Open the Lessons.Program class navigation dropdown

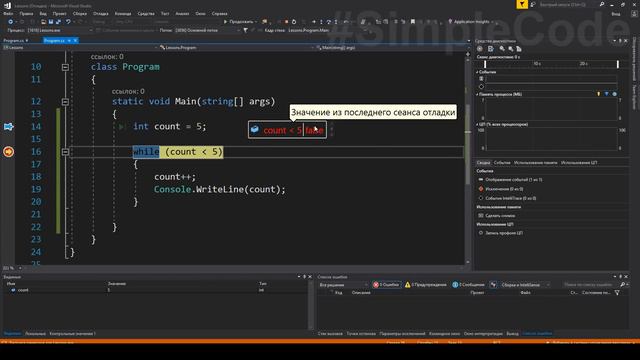pos(236,48)
